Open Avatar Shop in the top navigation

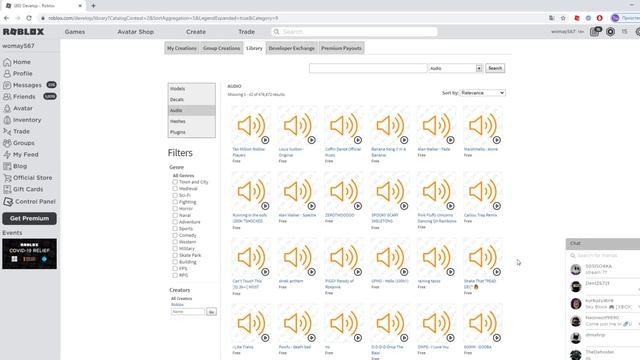pyautogui.click(x=136, y=32)
